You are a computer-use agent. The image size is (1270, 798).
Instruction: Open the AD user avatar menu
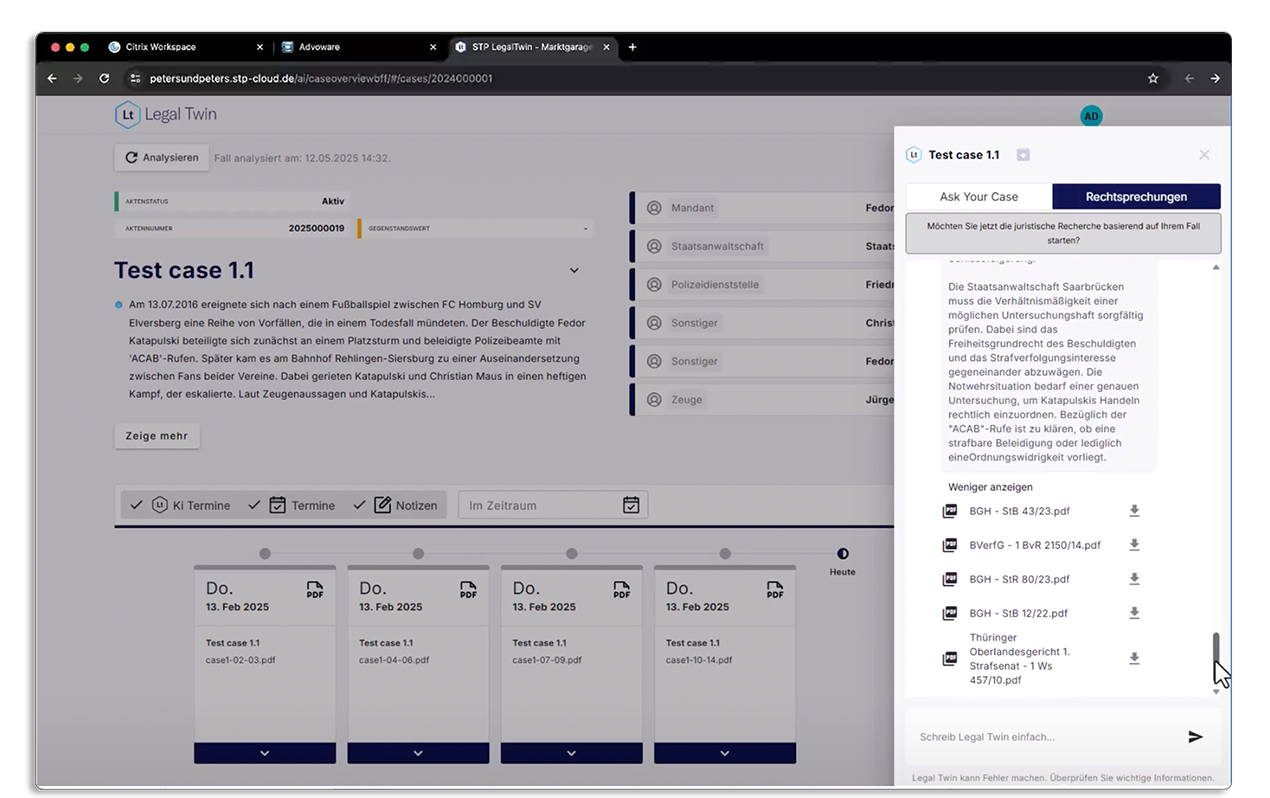(x=1091, y=116)
